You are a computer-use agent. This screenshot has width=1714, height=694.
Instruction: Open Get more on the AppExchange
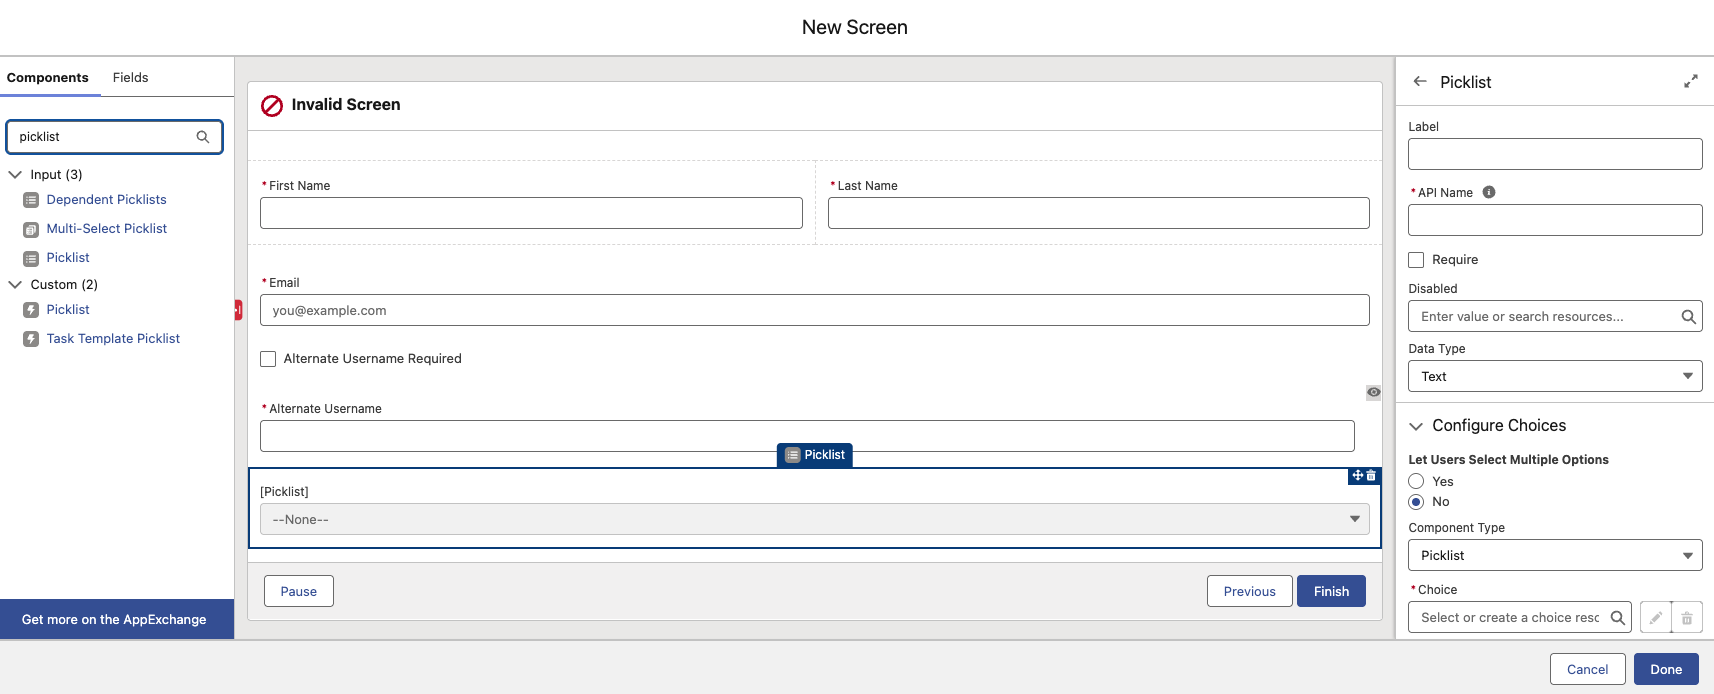[x=114, y=620]
